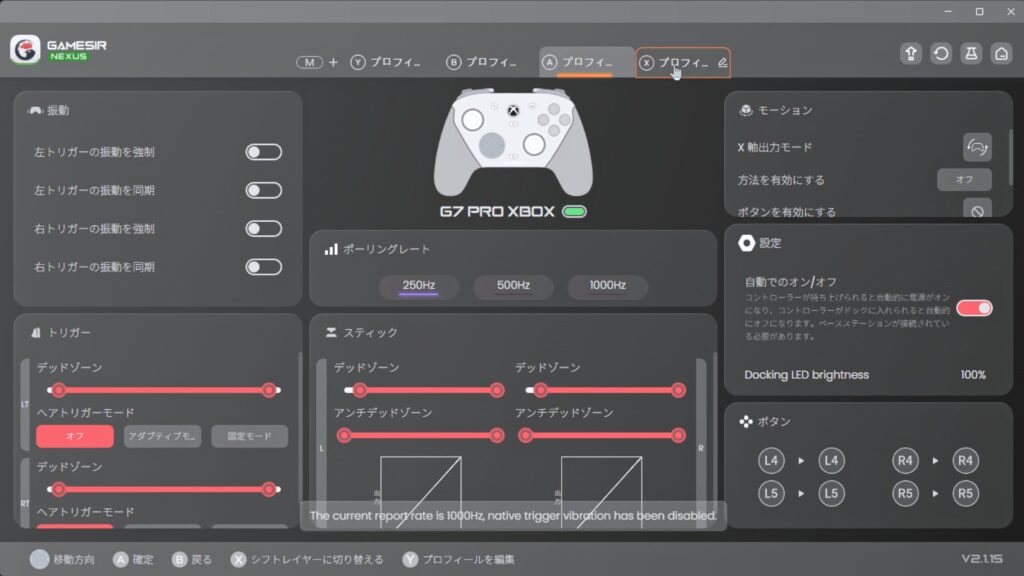This screenshot has height=576, width=1024.
Task: Click the left stick アンチデッドゾーン slider
Action: (420, 436)
